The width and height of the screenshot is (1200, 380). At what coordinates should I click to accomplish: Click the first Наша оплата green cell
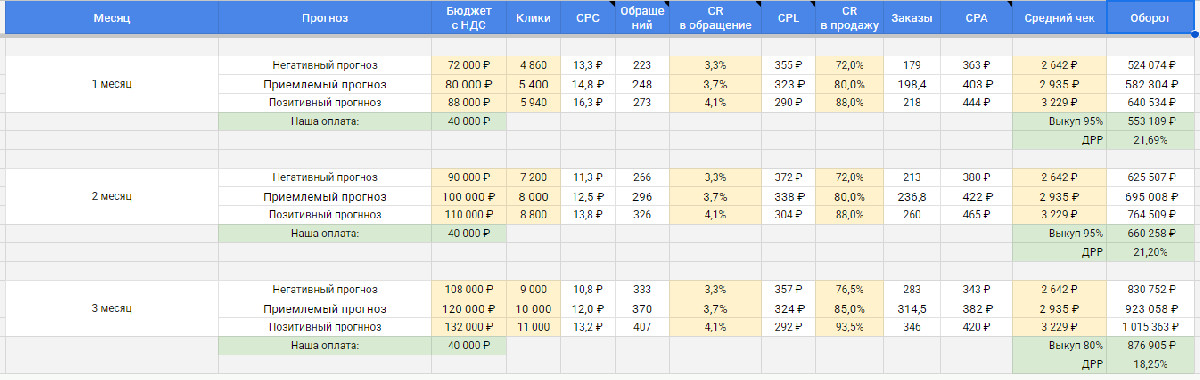[x=325, y=121]
